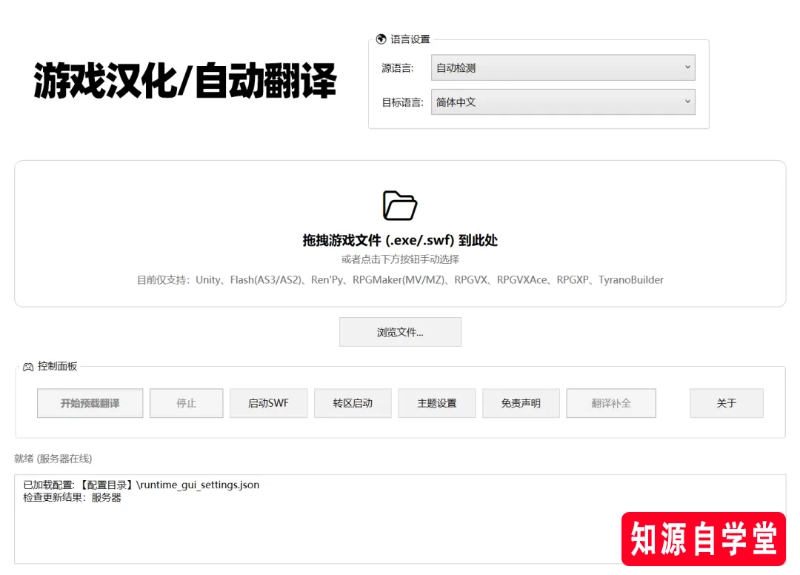Click the open folder icon in drop zone
This screenshot has width=800, height=575.
(399, 205)
